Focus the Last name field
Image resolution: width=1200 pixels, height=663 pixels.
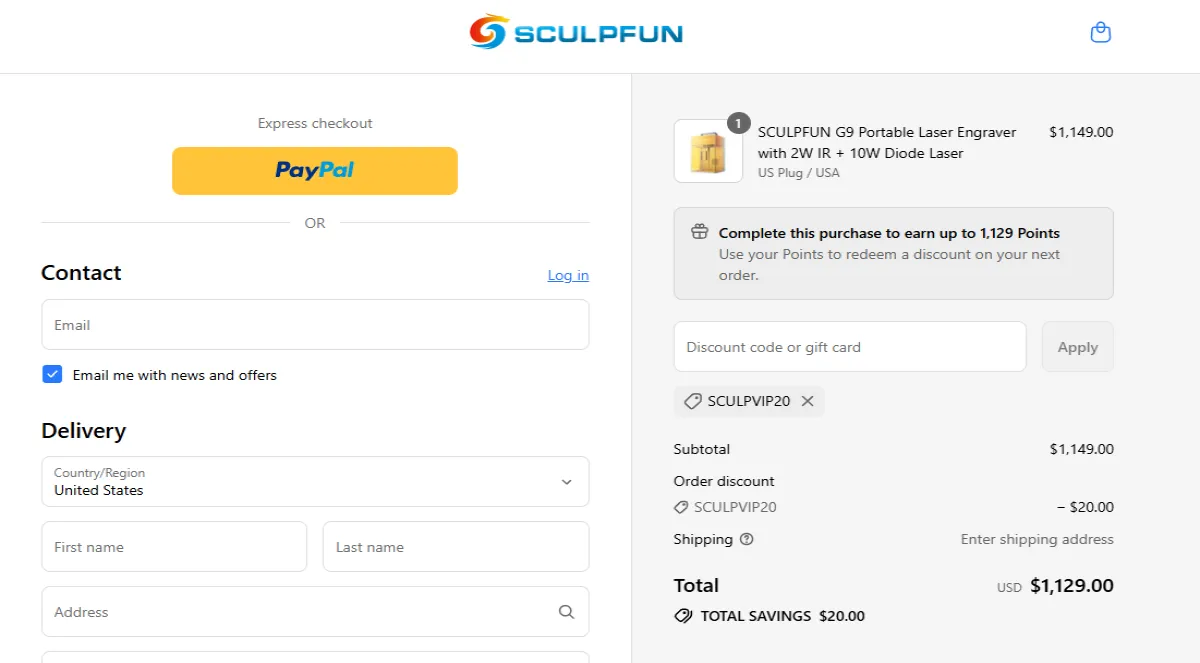(456, 547)
